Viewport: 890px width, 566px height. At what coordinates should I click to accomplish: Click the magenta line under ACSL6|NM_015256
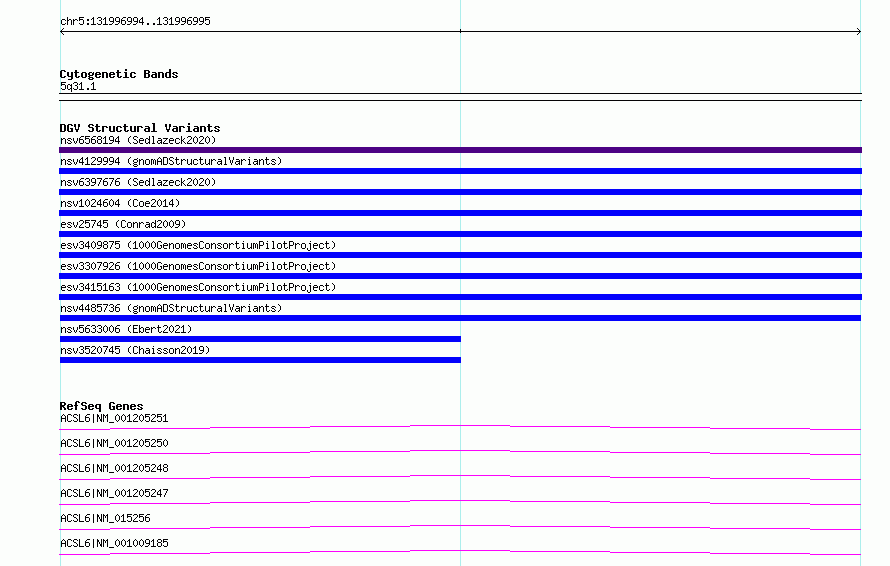pyautogui.click(x=460, y=527)
